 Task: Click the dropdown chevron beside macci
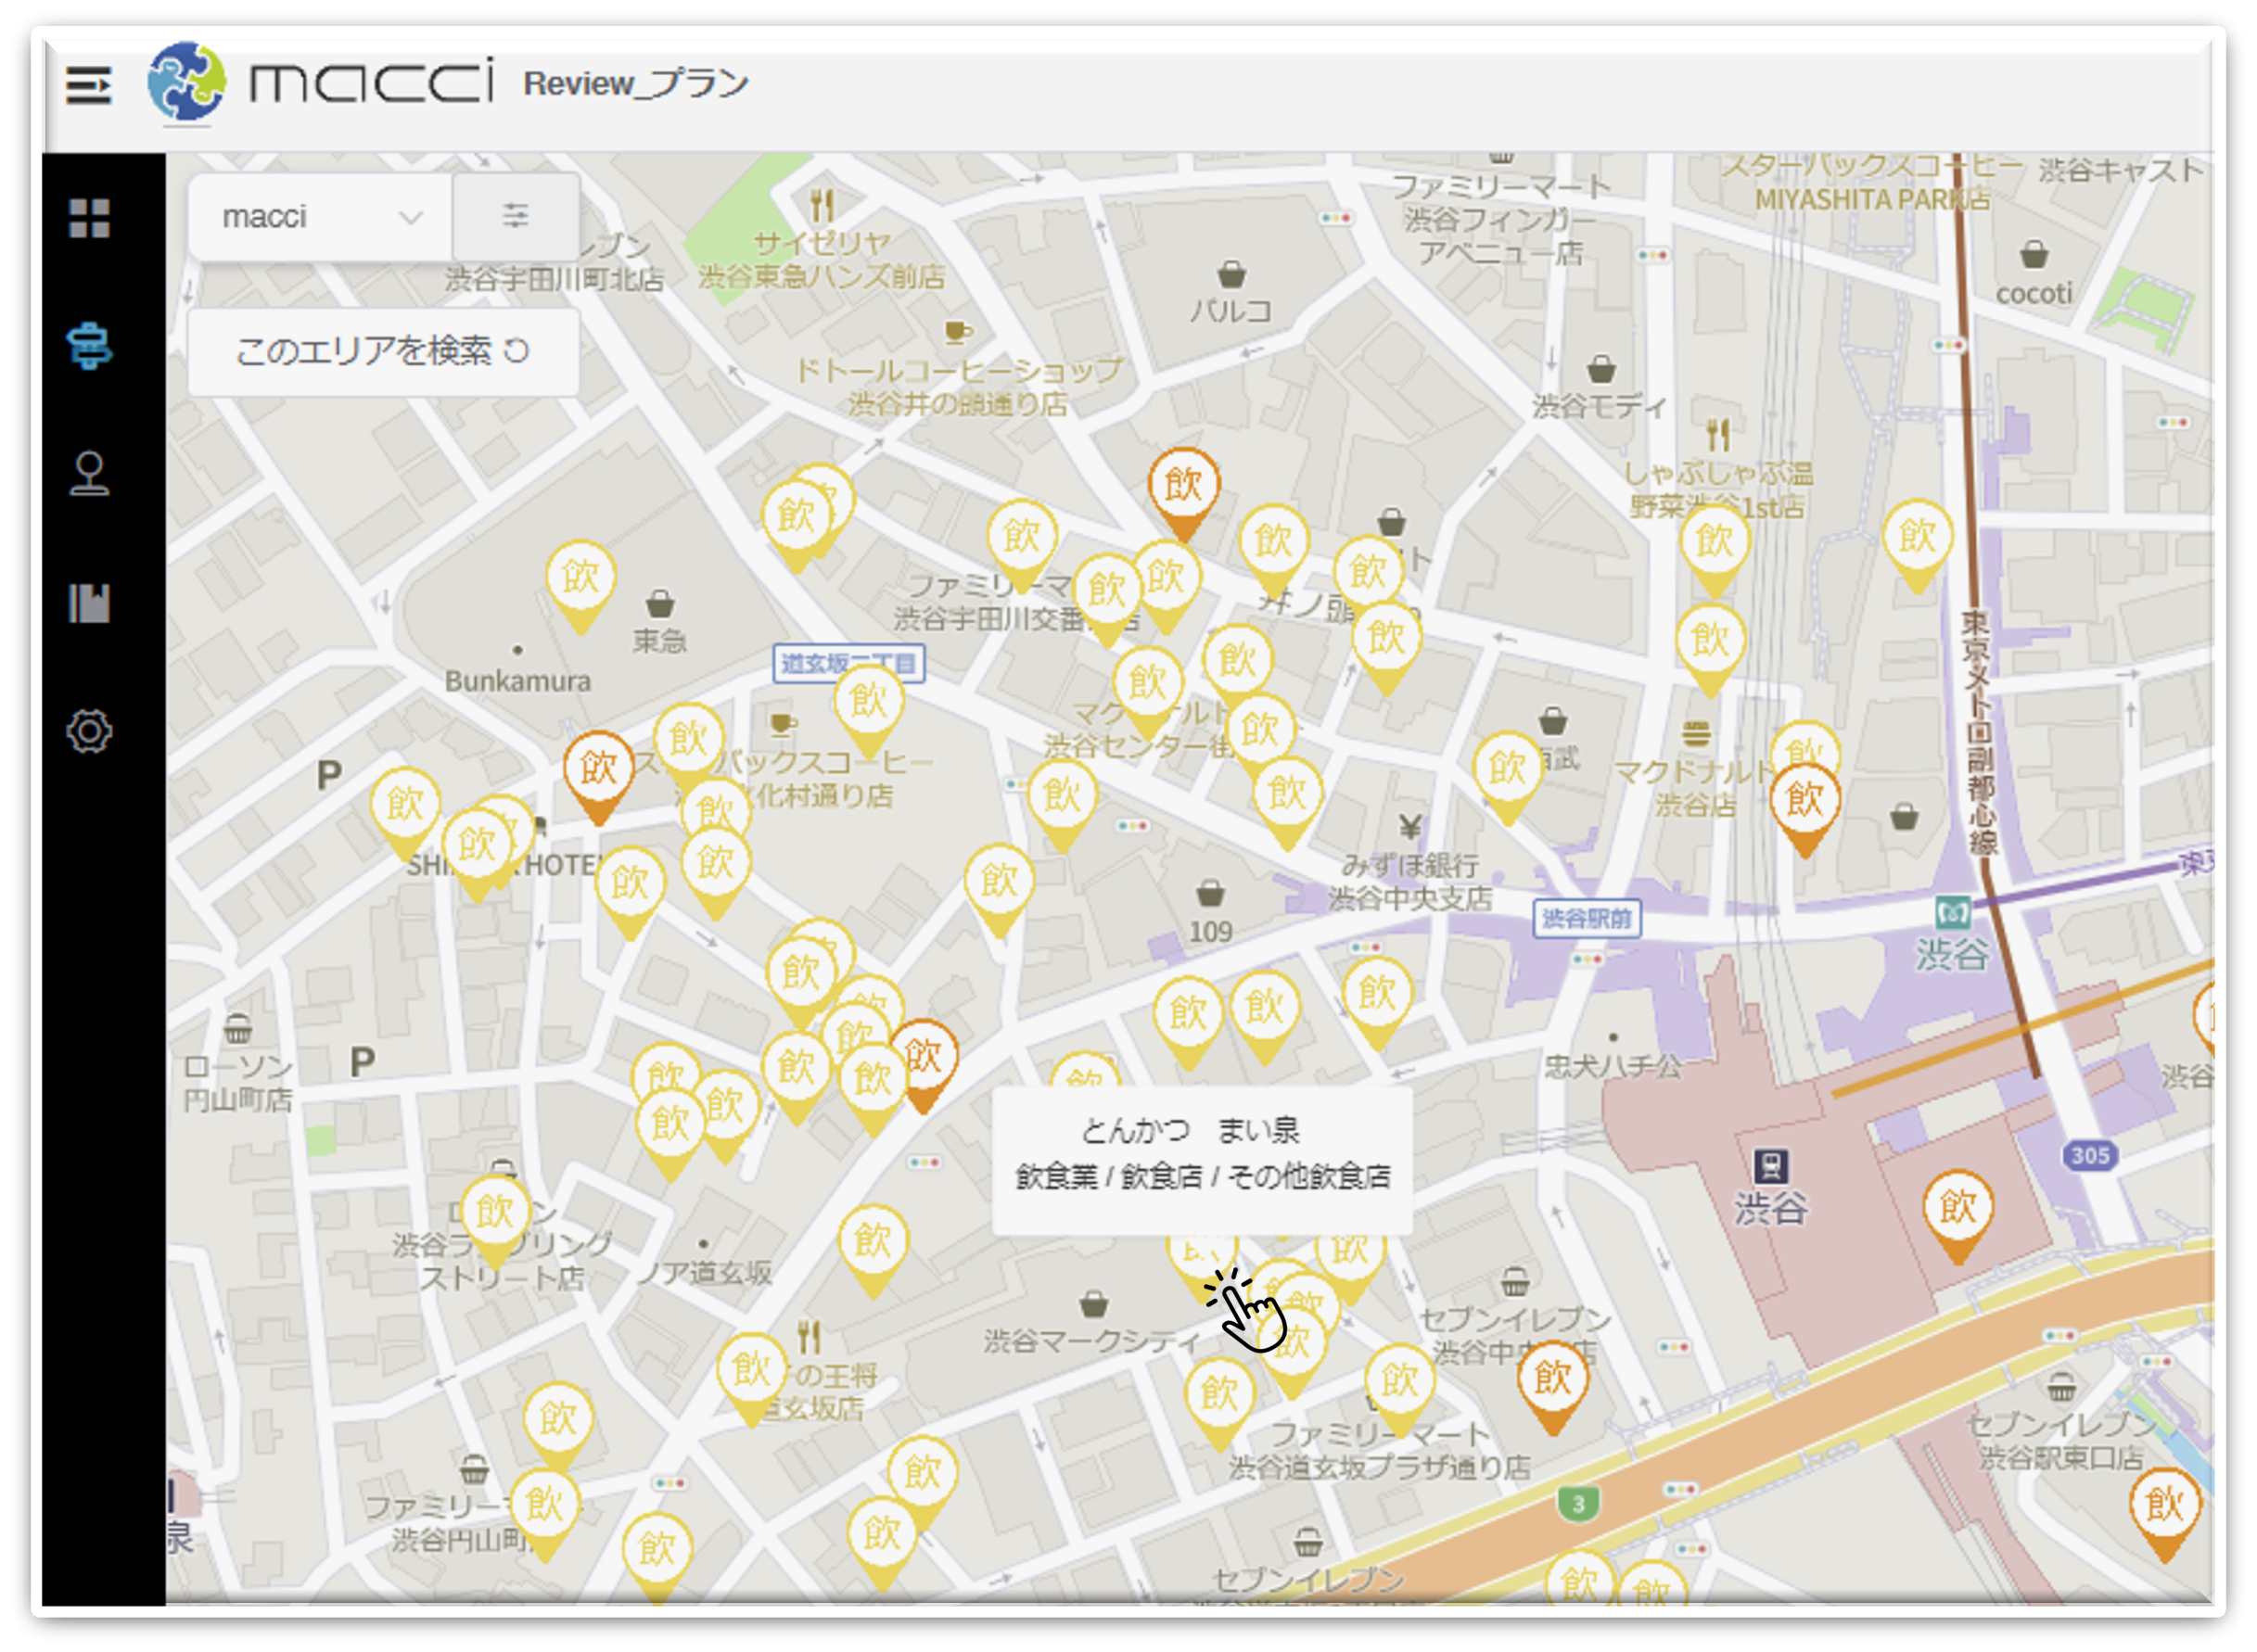click(410, 217)
